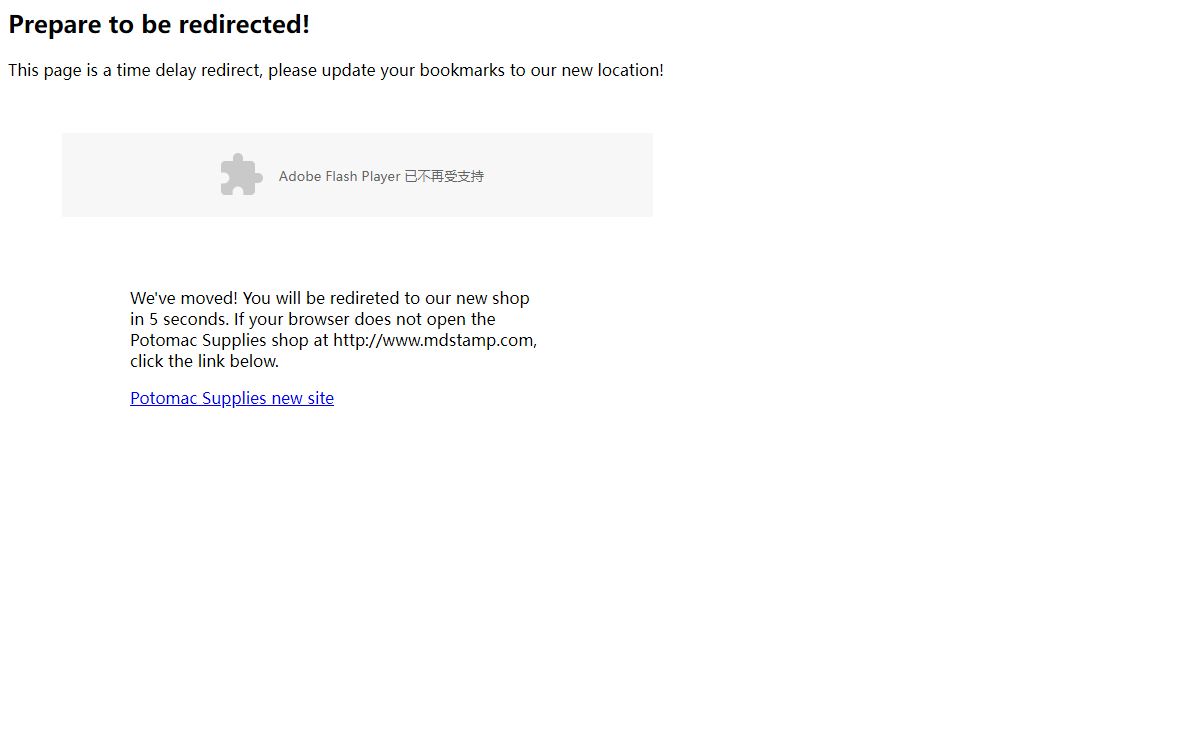Click the blocked Flash plugin placeholder box
Screen dimensions: 1200x740
pos(357,175)
